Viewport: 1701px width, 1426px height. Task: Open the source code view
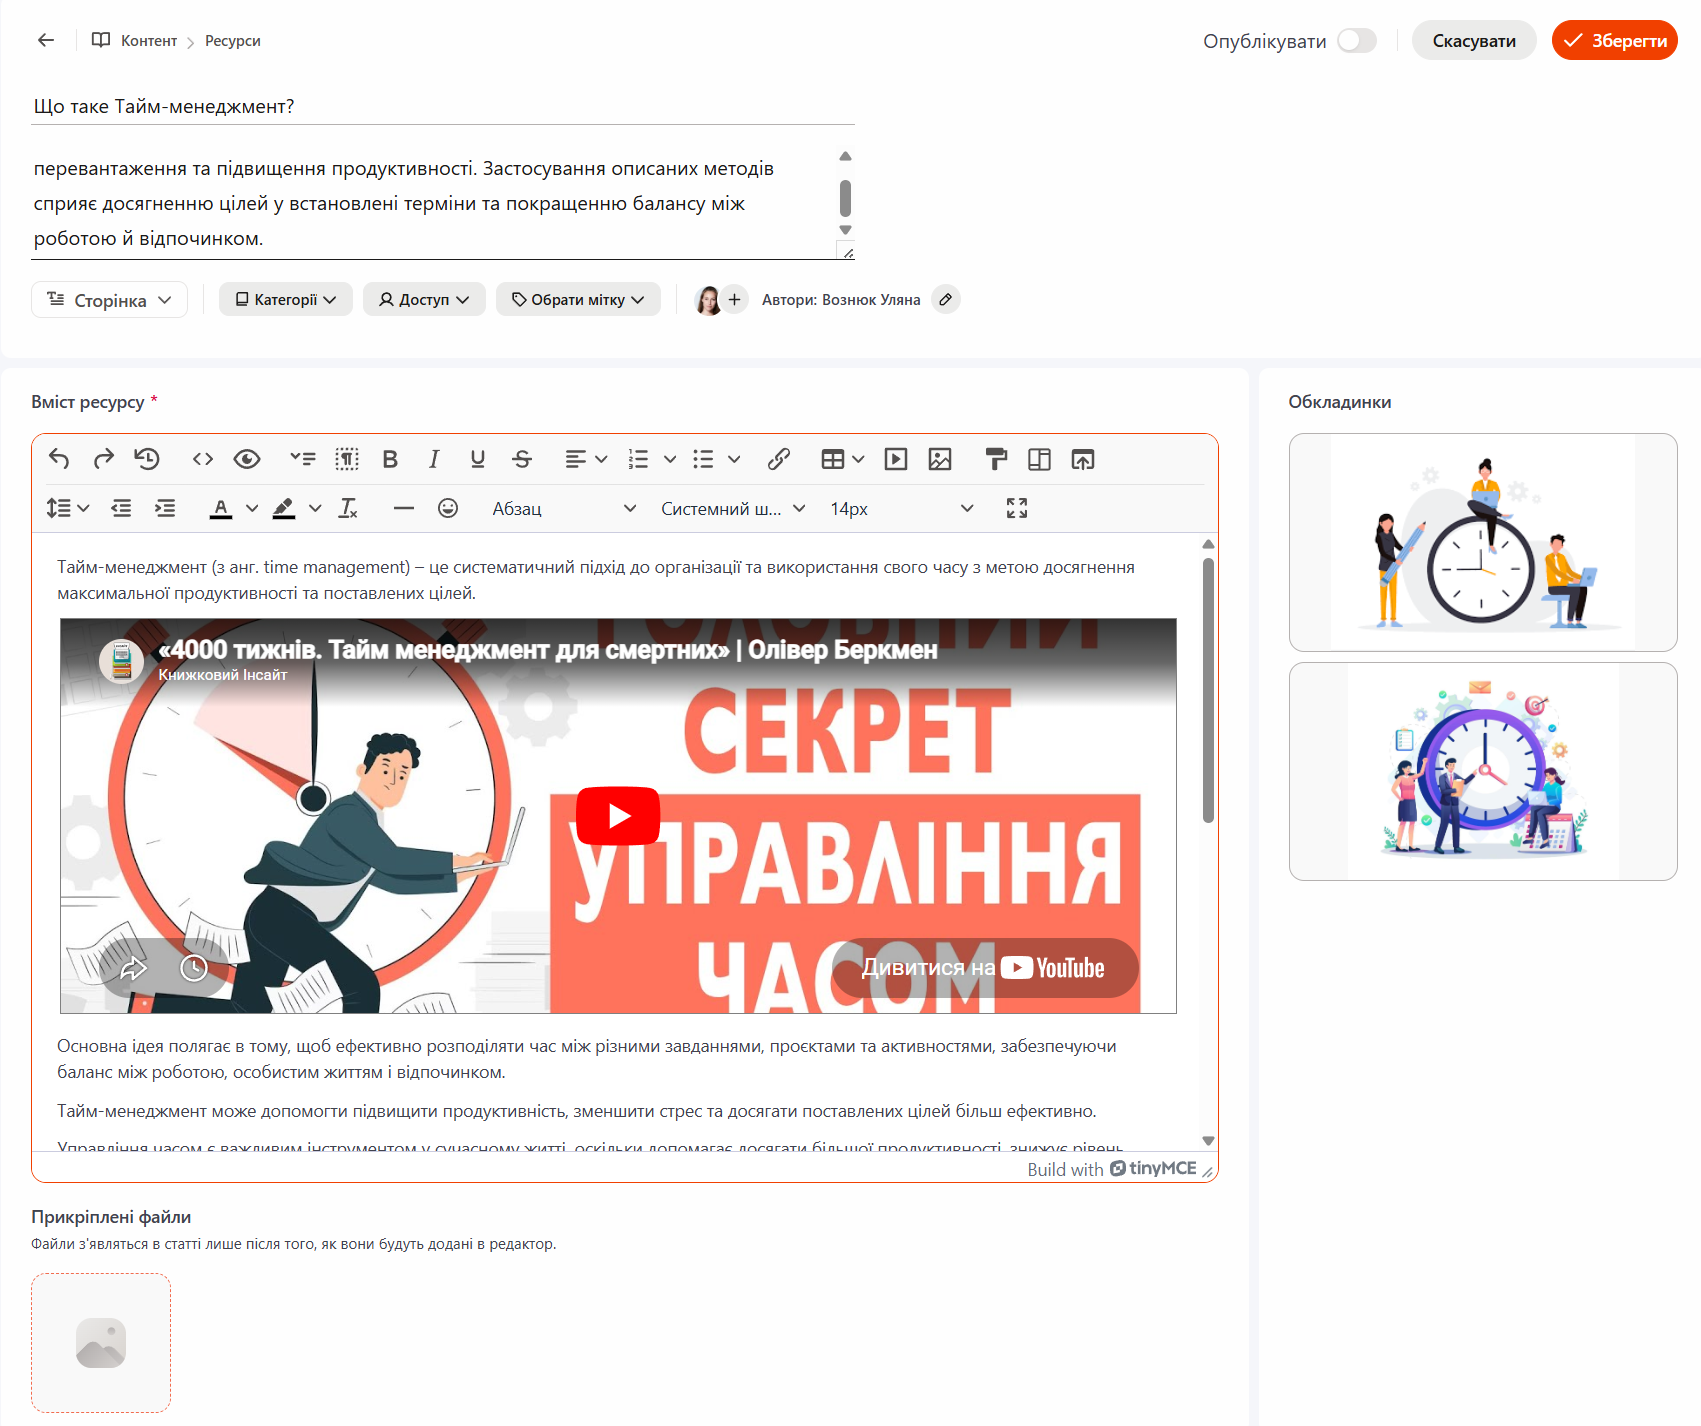pyautogui.click(x=203, y=459)
